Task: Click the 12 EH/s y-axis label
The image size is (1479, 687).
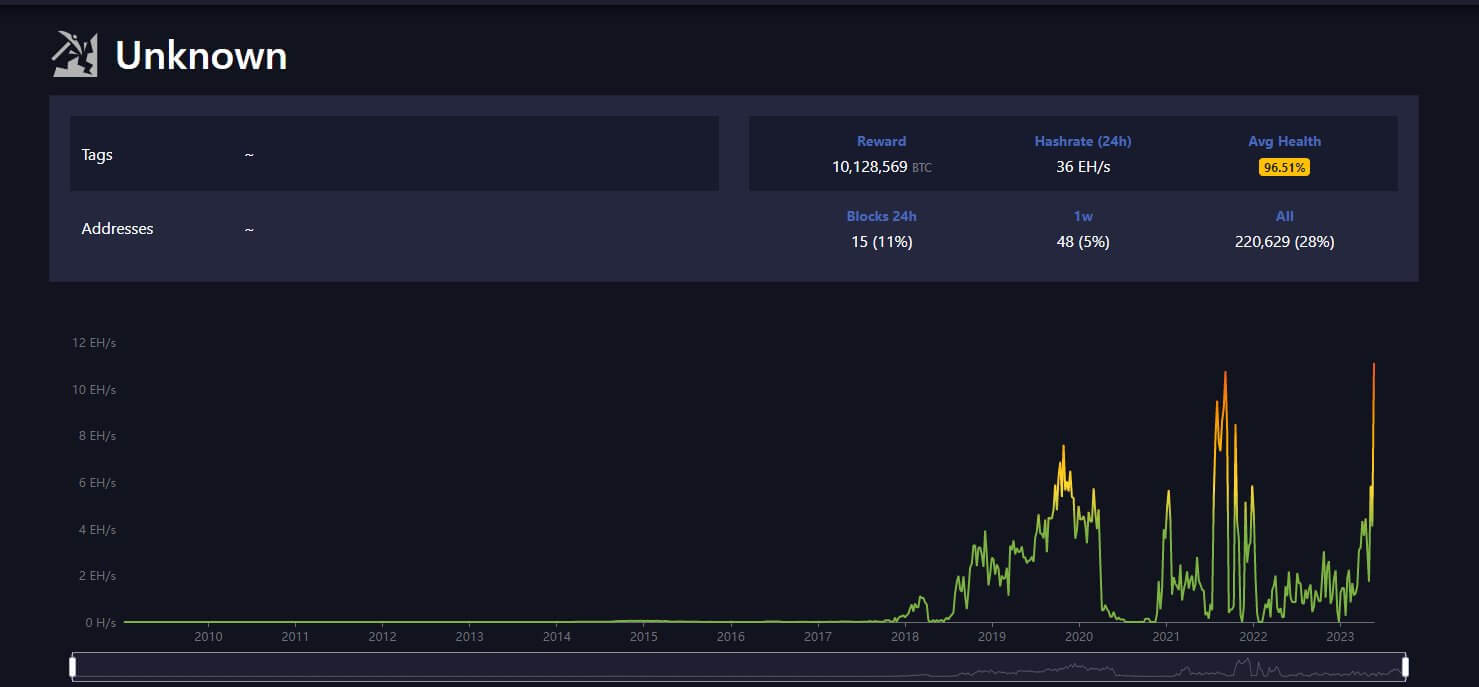Action: pyautogui.click(x=93, y=342)
